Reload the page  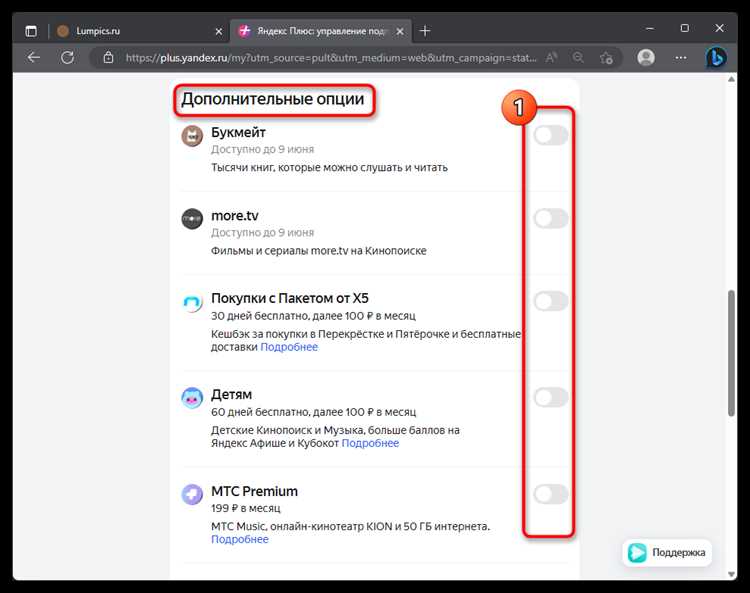[67, 58]
